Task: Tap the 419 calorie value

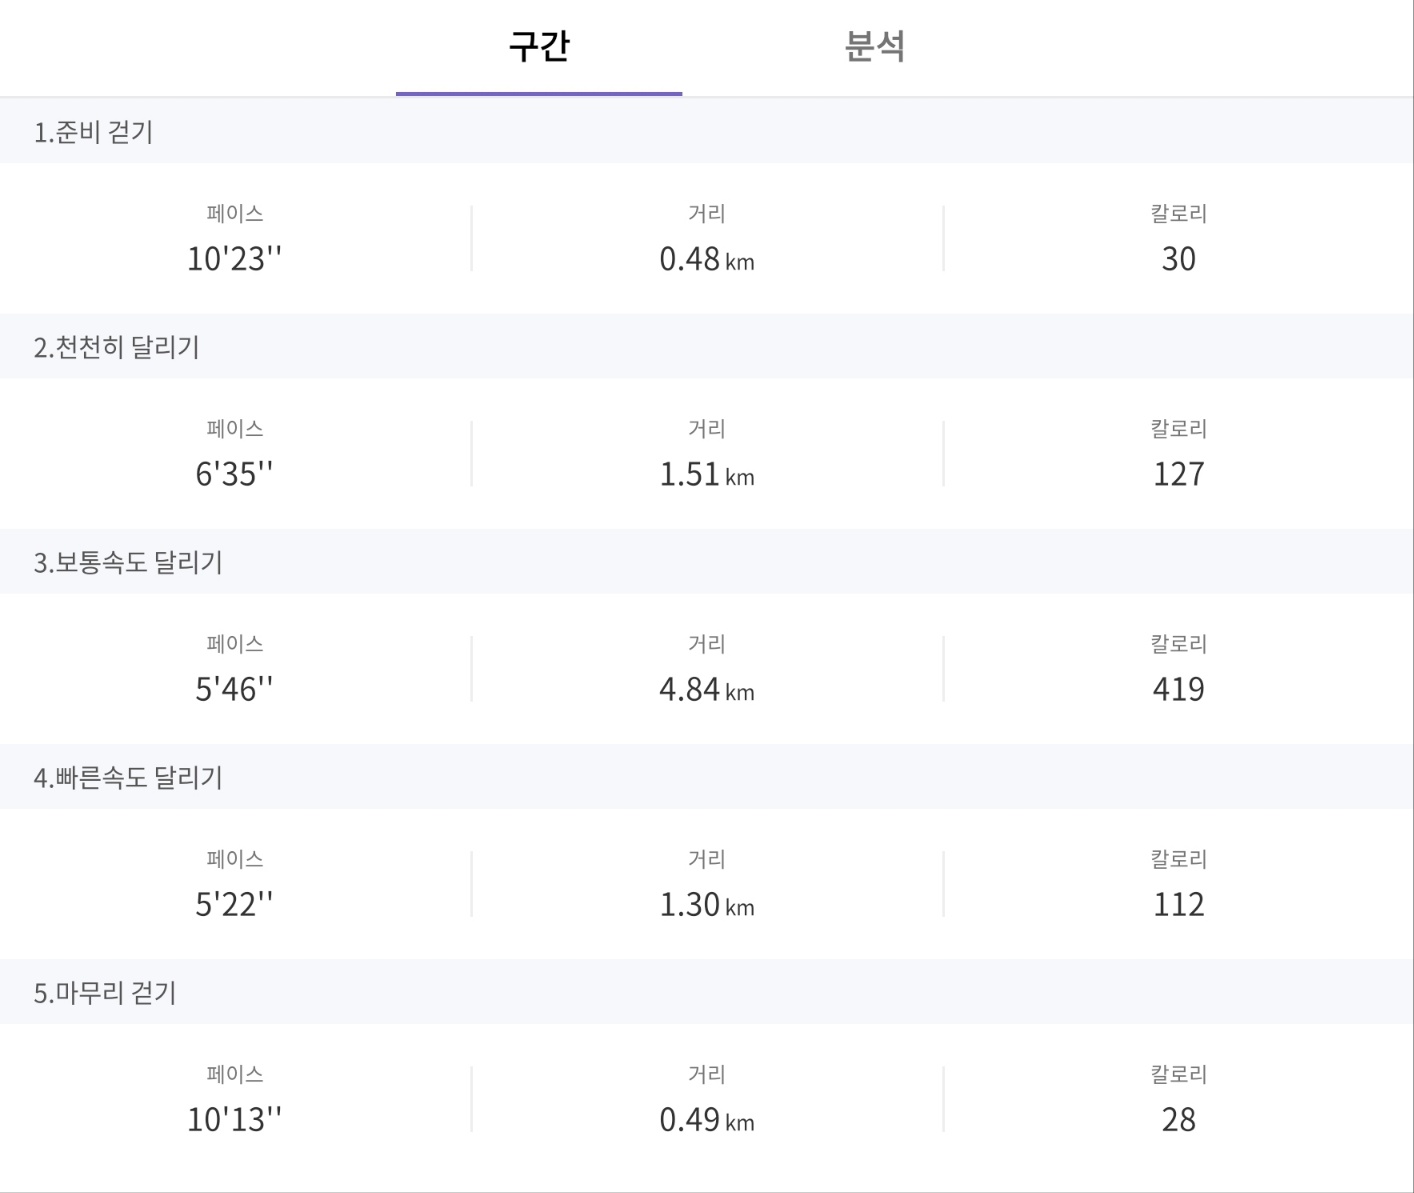Action: [x=1178, y=689]
